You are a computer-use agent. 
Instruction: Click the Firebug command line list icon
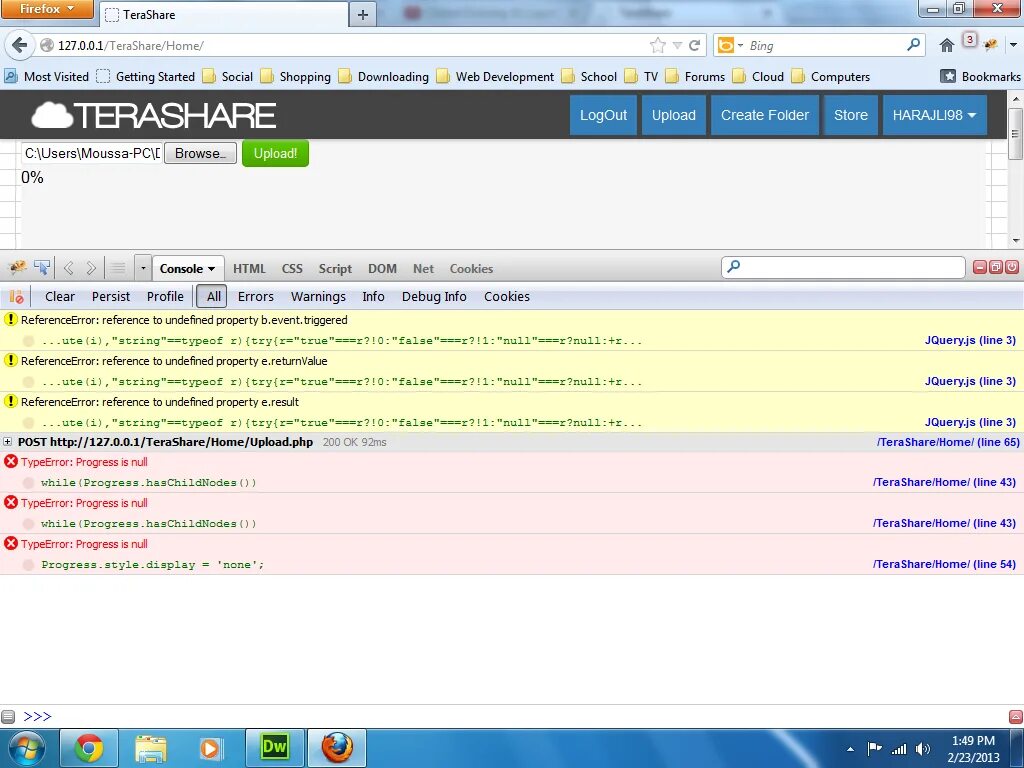118,268
